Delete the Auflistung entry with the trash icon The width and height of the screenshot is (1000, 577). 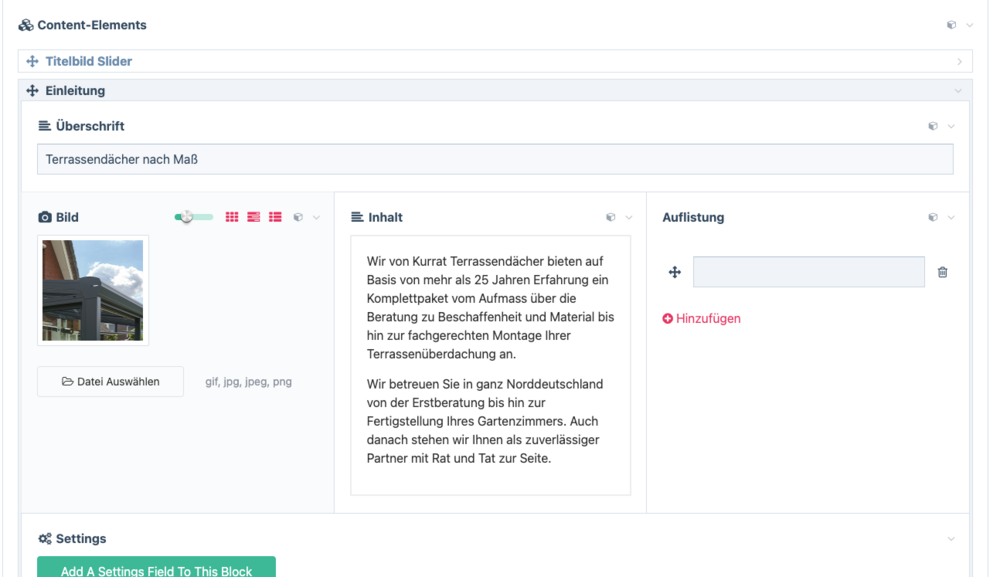tap(942, 272)
